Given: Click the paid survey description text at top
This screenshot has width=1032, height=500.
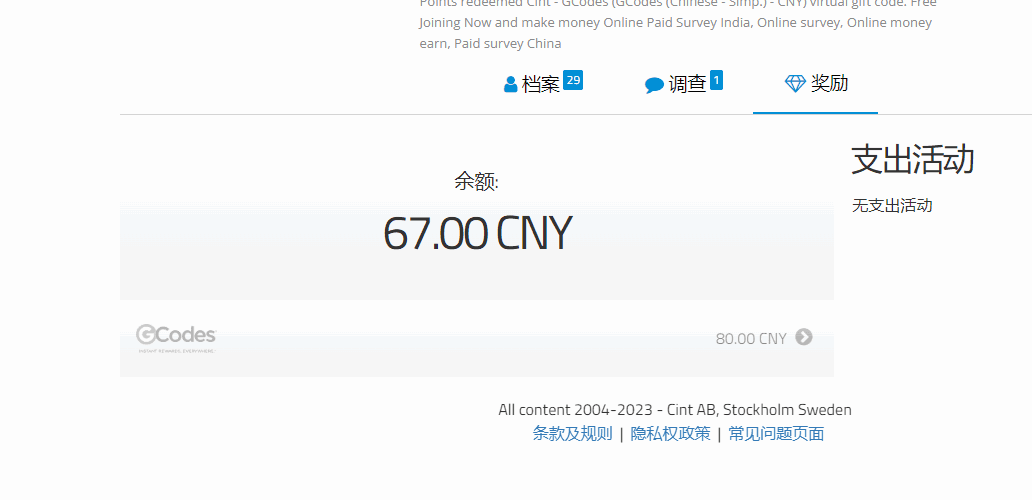Looking at the screenshot, I should (x=676, y=22).
